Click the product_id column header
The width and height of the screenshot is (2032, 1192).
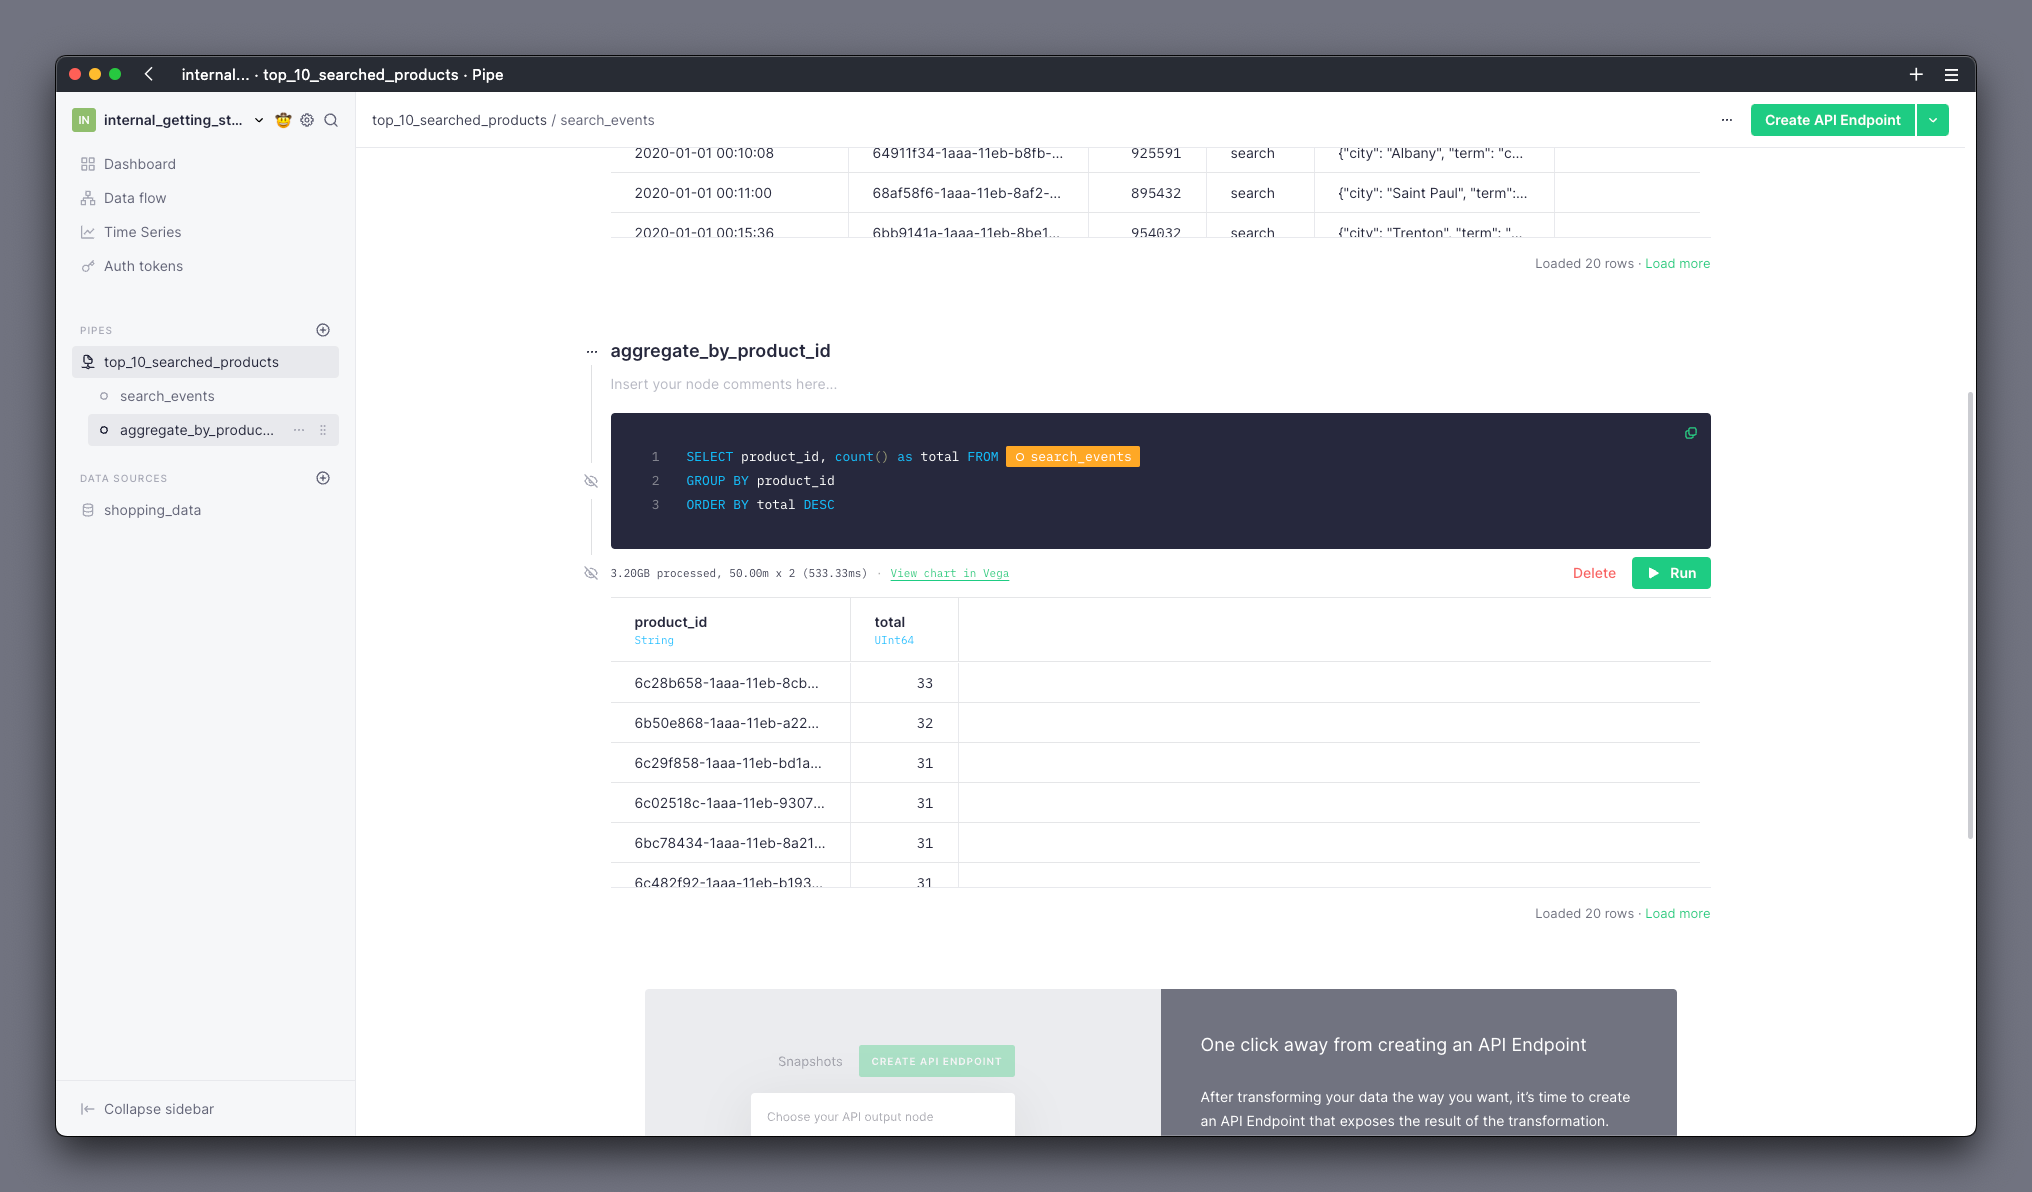coord(730,630)
